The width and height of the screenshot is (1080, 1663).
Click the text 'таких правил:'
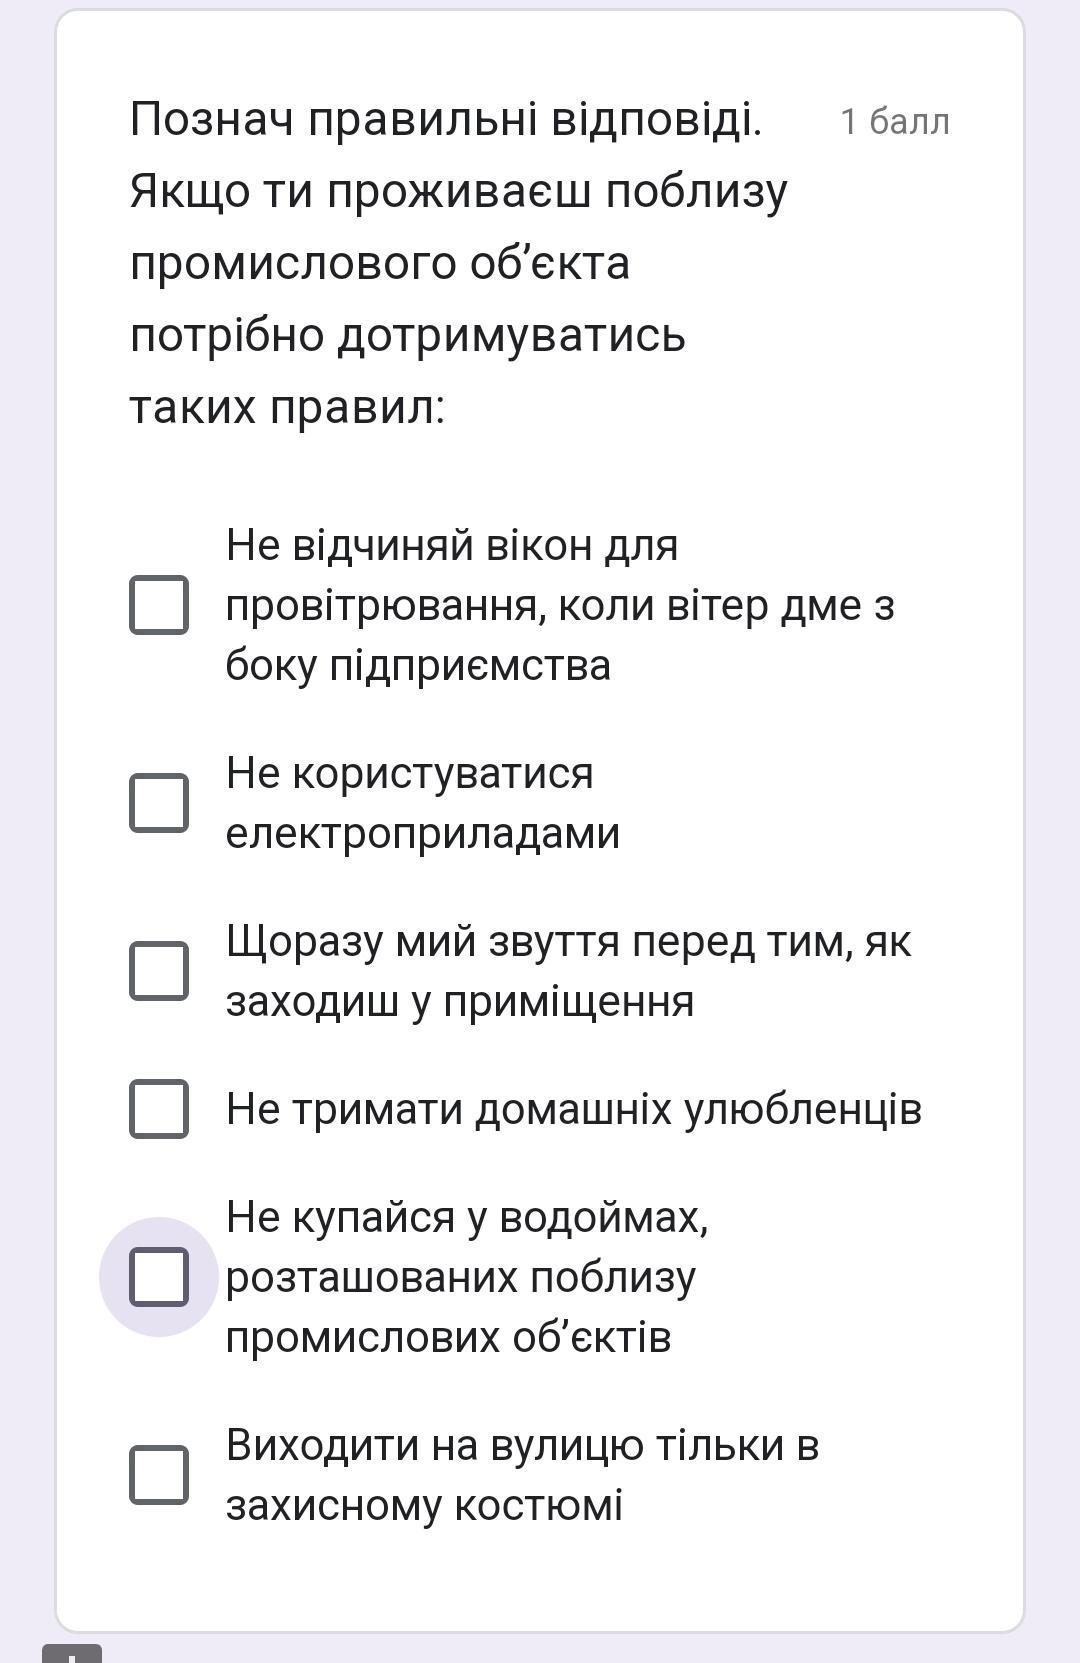[287, 408]
